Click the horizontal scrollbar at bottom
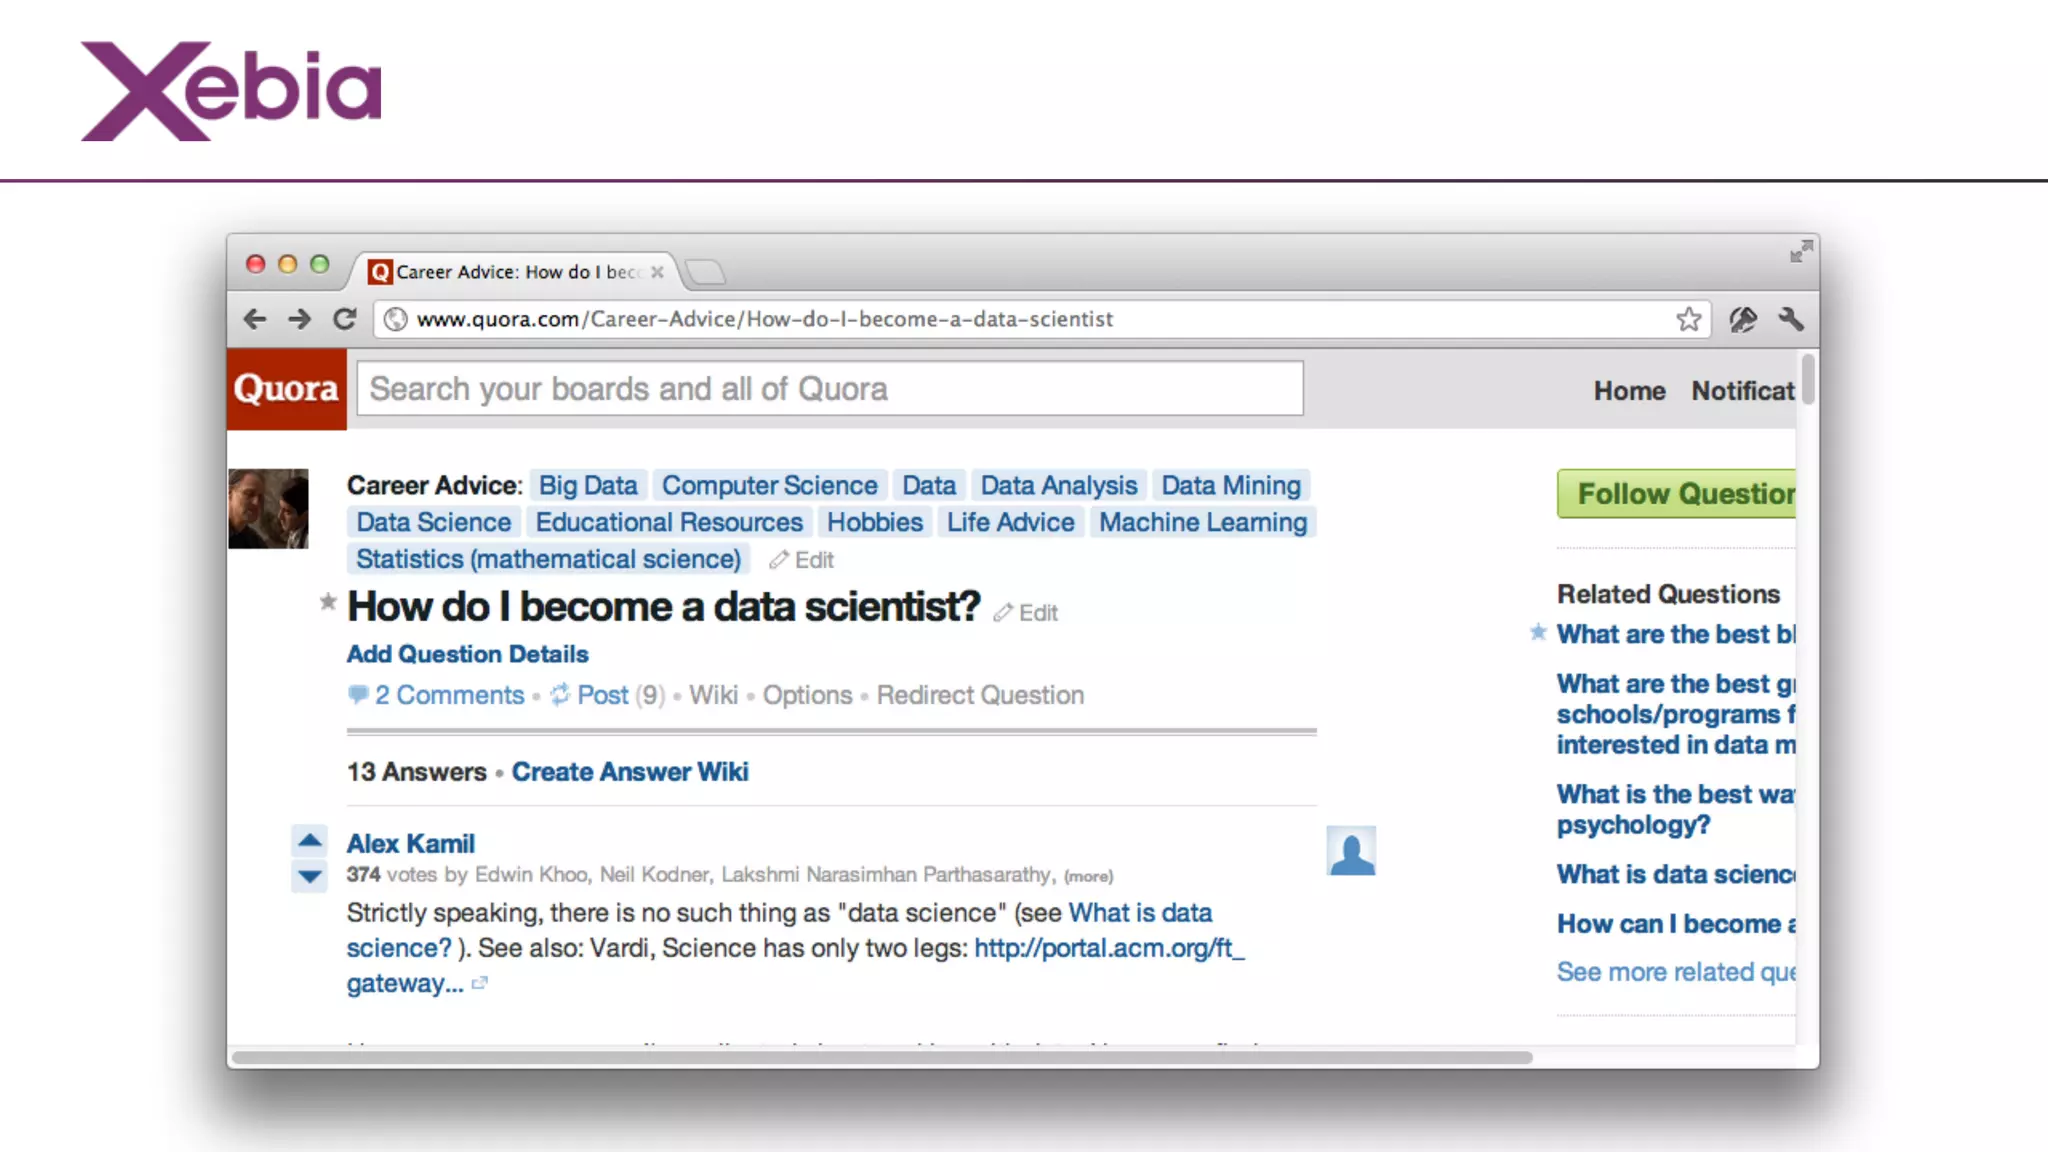The height and width of the screenshot is (1152, 2048). (880, 1057)
